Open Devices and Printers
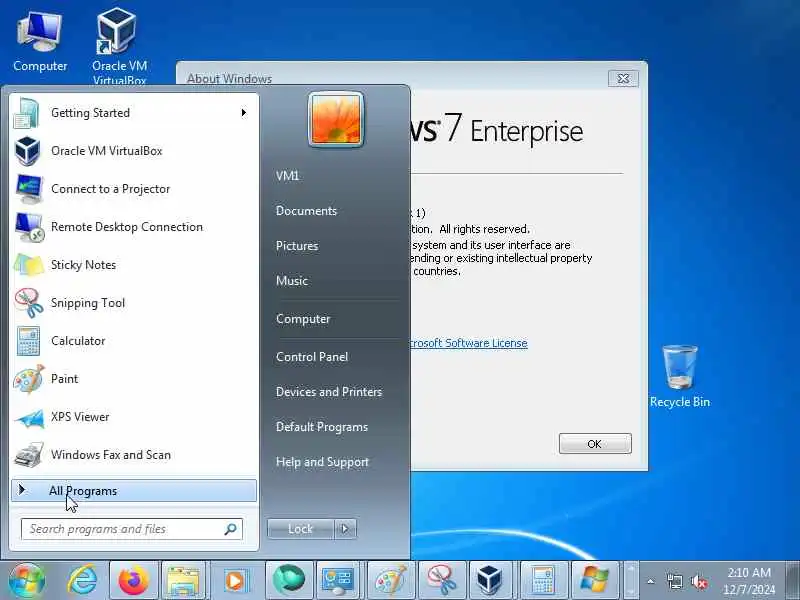This screenshot has height=600, width=800. coord(329,392)
